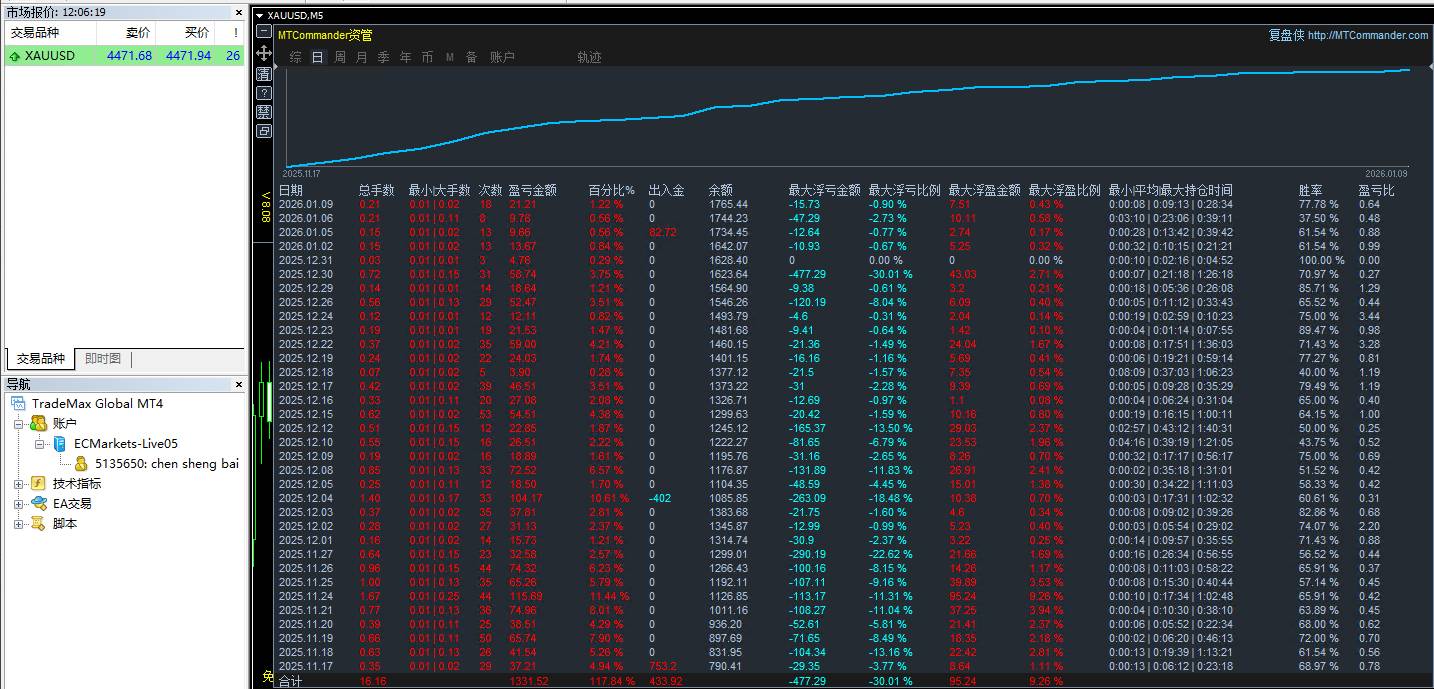
Task: Click the user icon beside 5135650
Action: [81, 464]
